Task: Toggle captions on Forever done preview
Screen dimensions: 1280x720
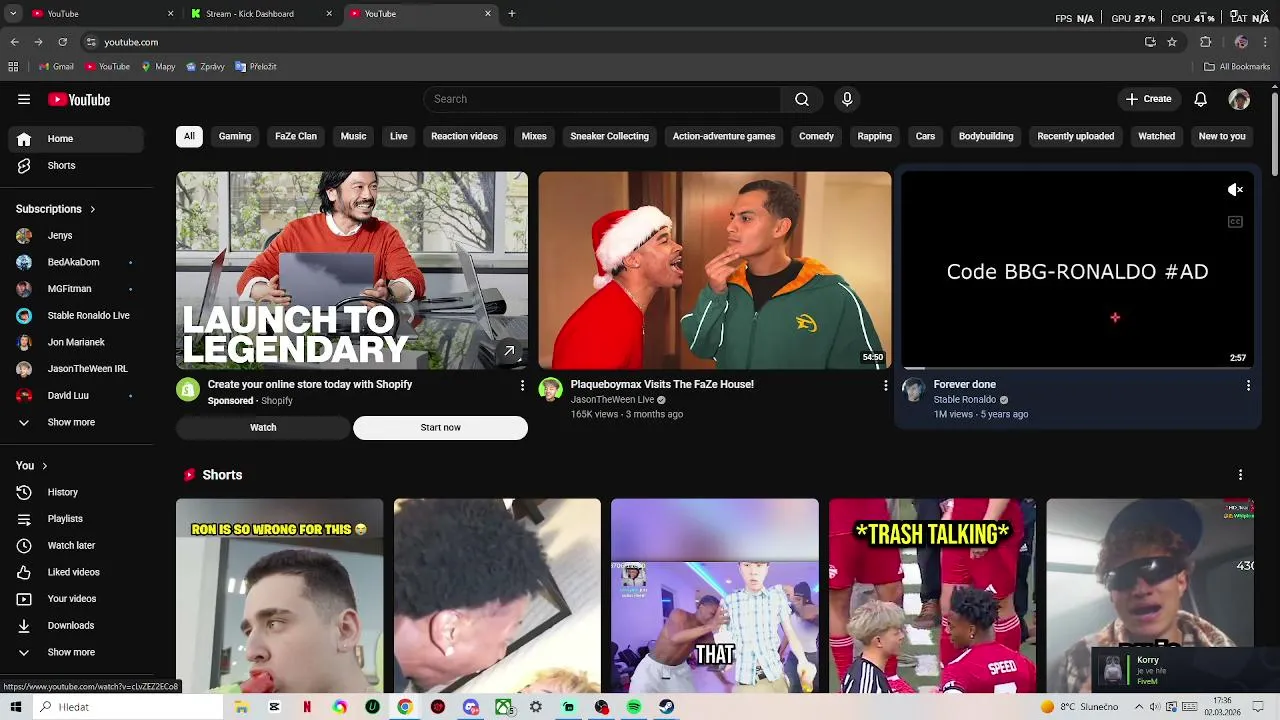Action: (1235, 222)
